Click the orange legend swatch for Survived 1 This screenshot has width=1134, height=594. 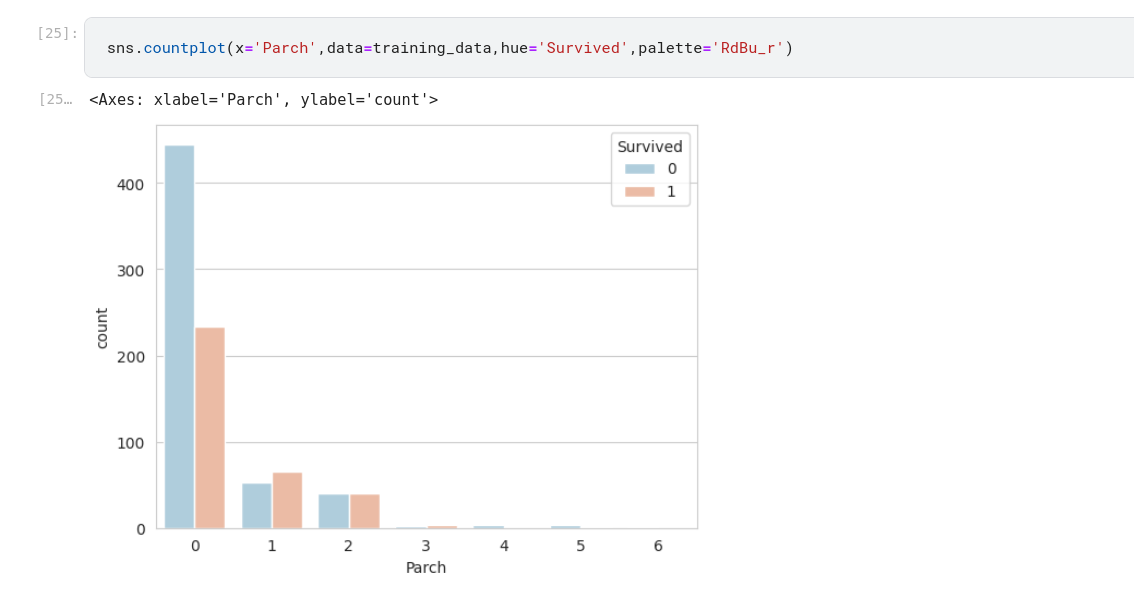(639, 191)
